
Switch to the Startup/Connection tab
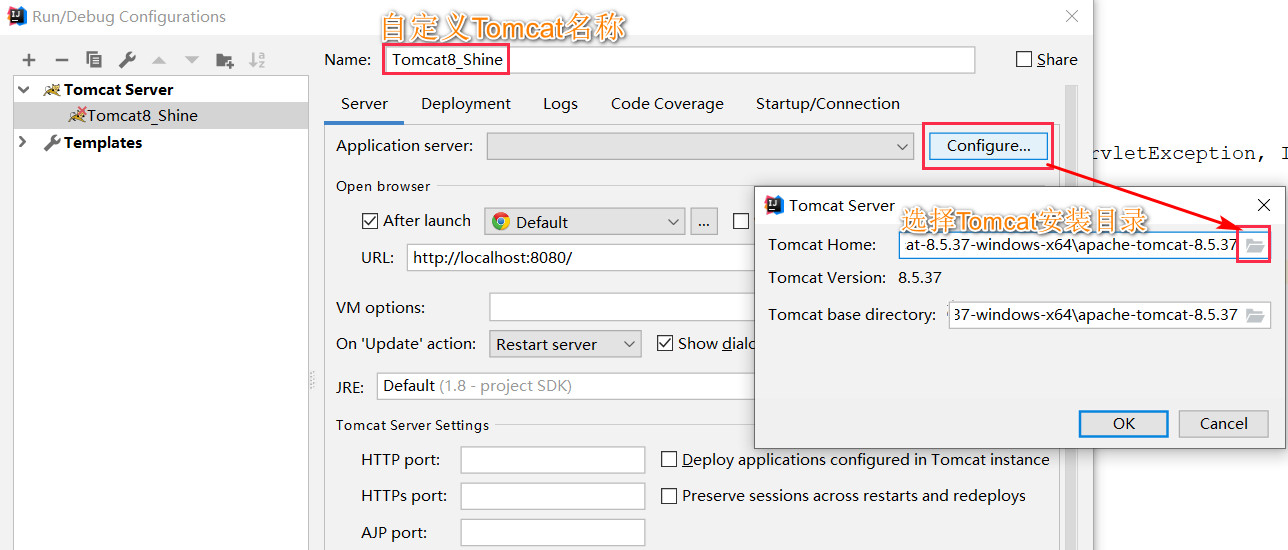(x=828, y=104)
